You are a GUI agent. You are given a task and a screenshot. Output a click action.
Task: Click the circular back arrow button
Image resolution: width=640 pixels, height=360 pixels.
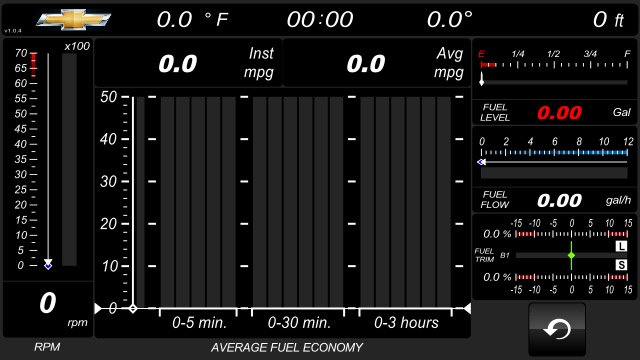click(557, 329)
